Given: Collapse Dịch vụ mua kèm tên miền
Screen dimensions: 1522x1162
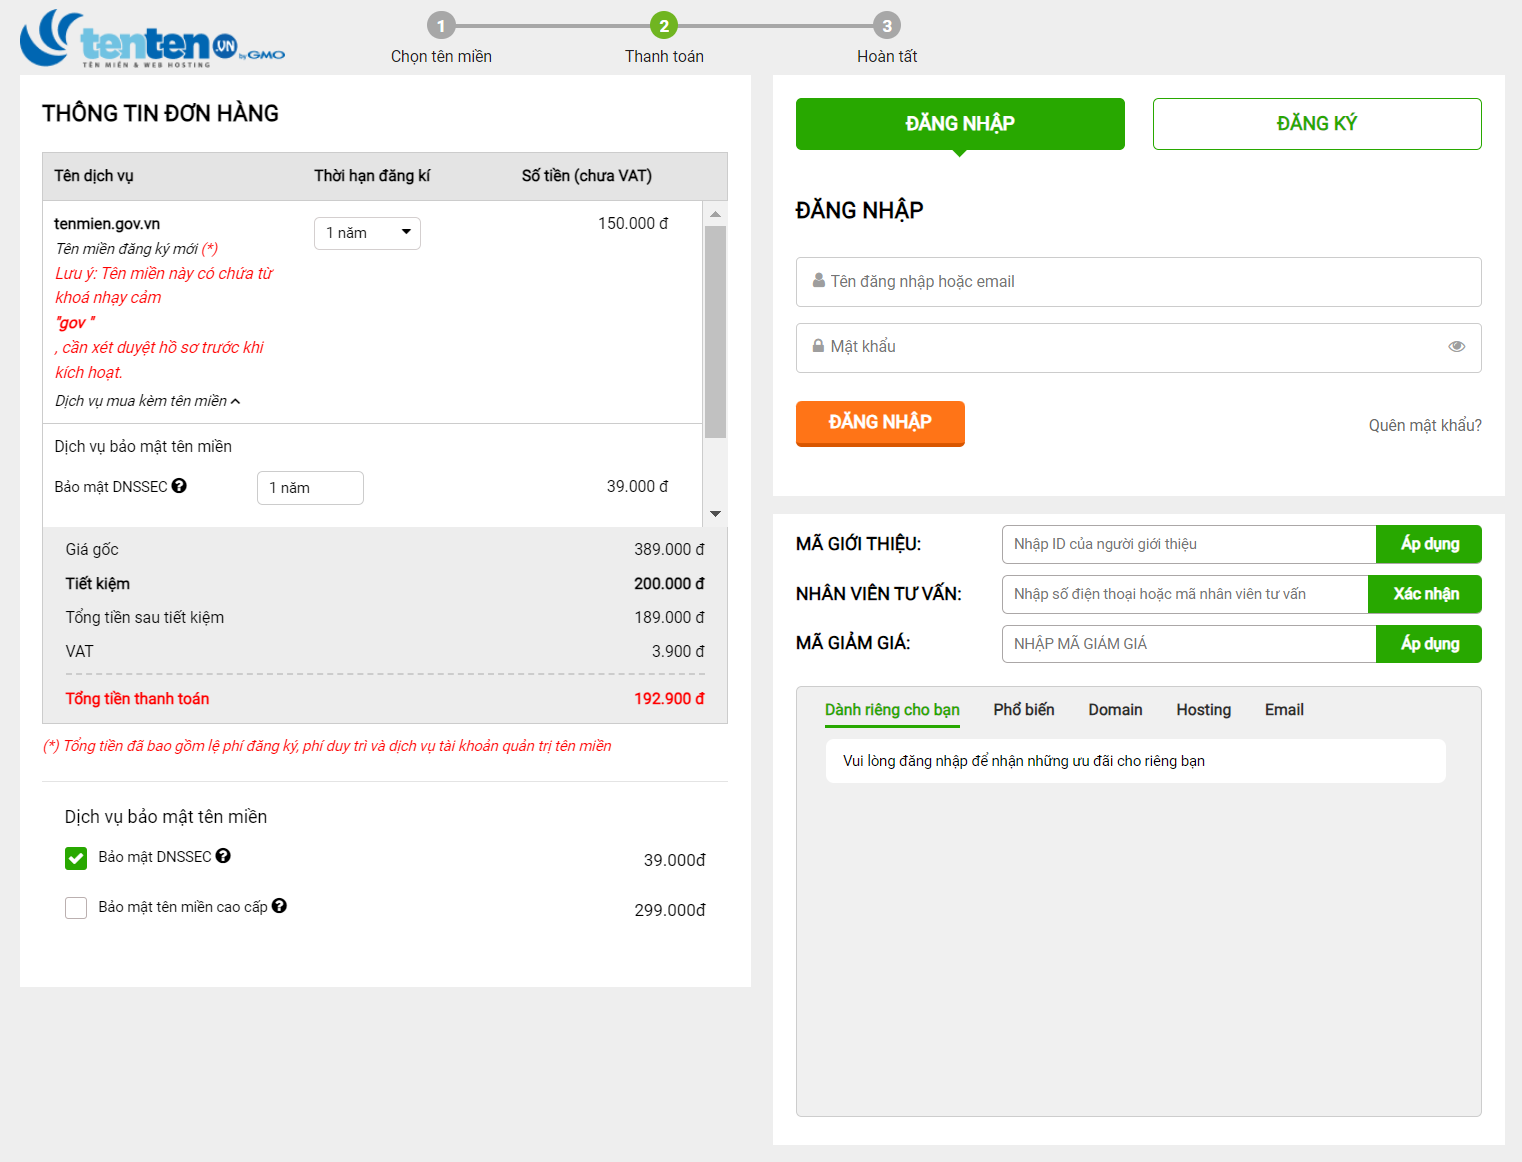Looking at the screenshot, I should pyautogui.click(x=148, y=401).
